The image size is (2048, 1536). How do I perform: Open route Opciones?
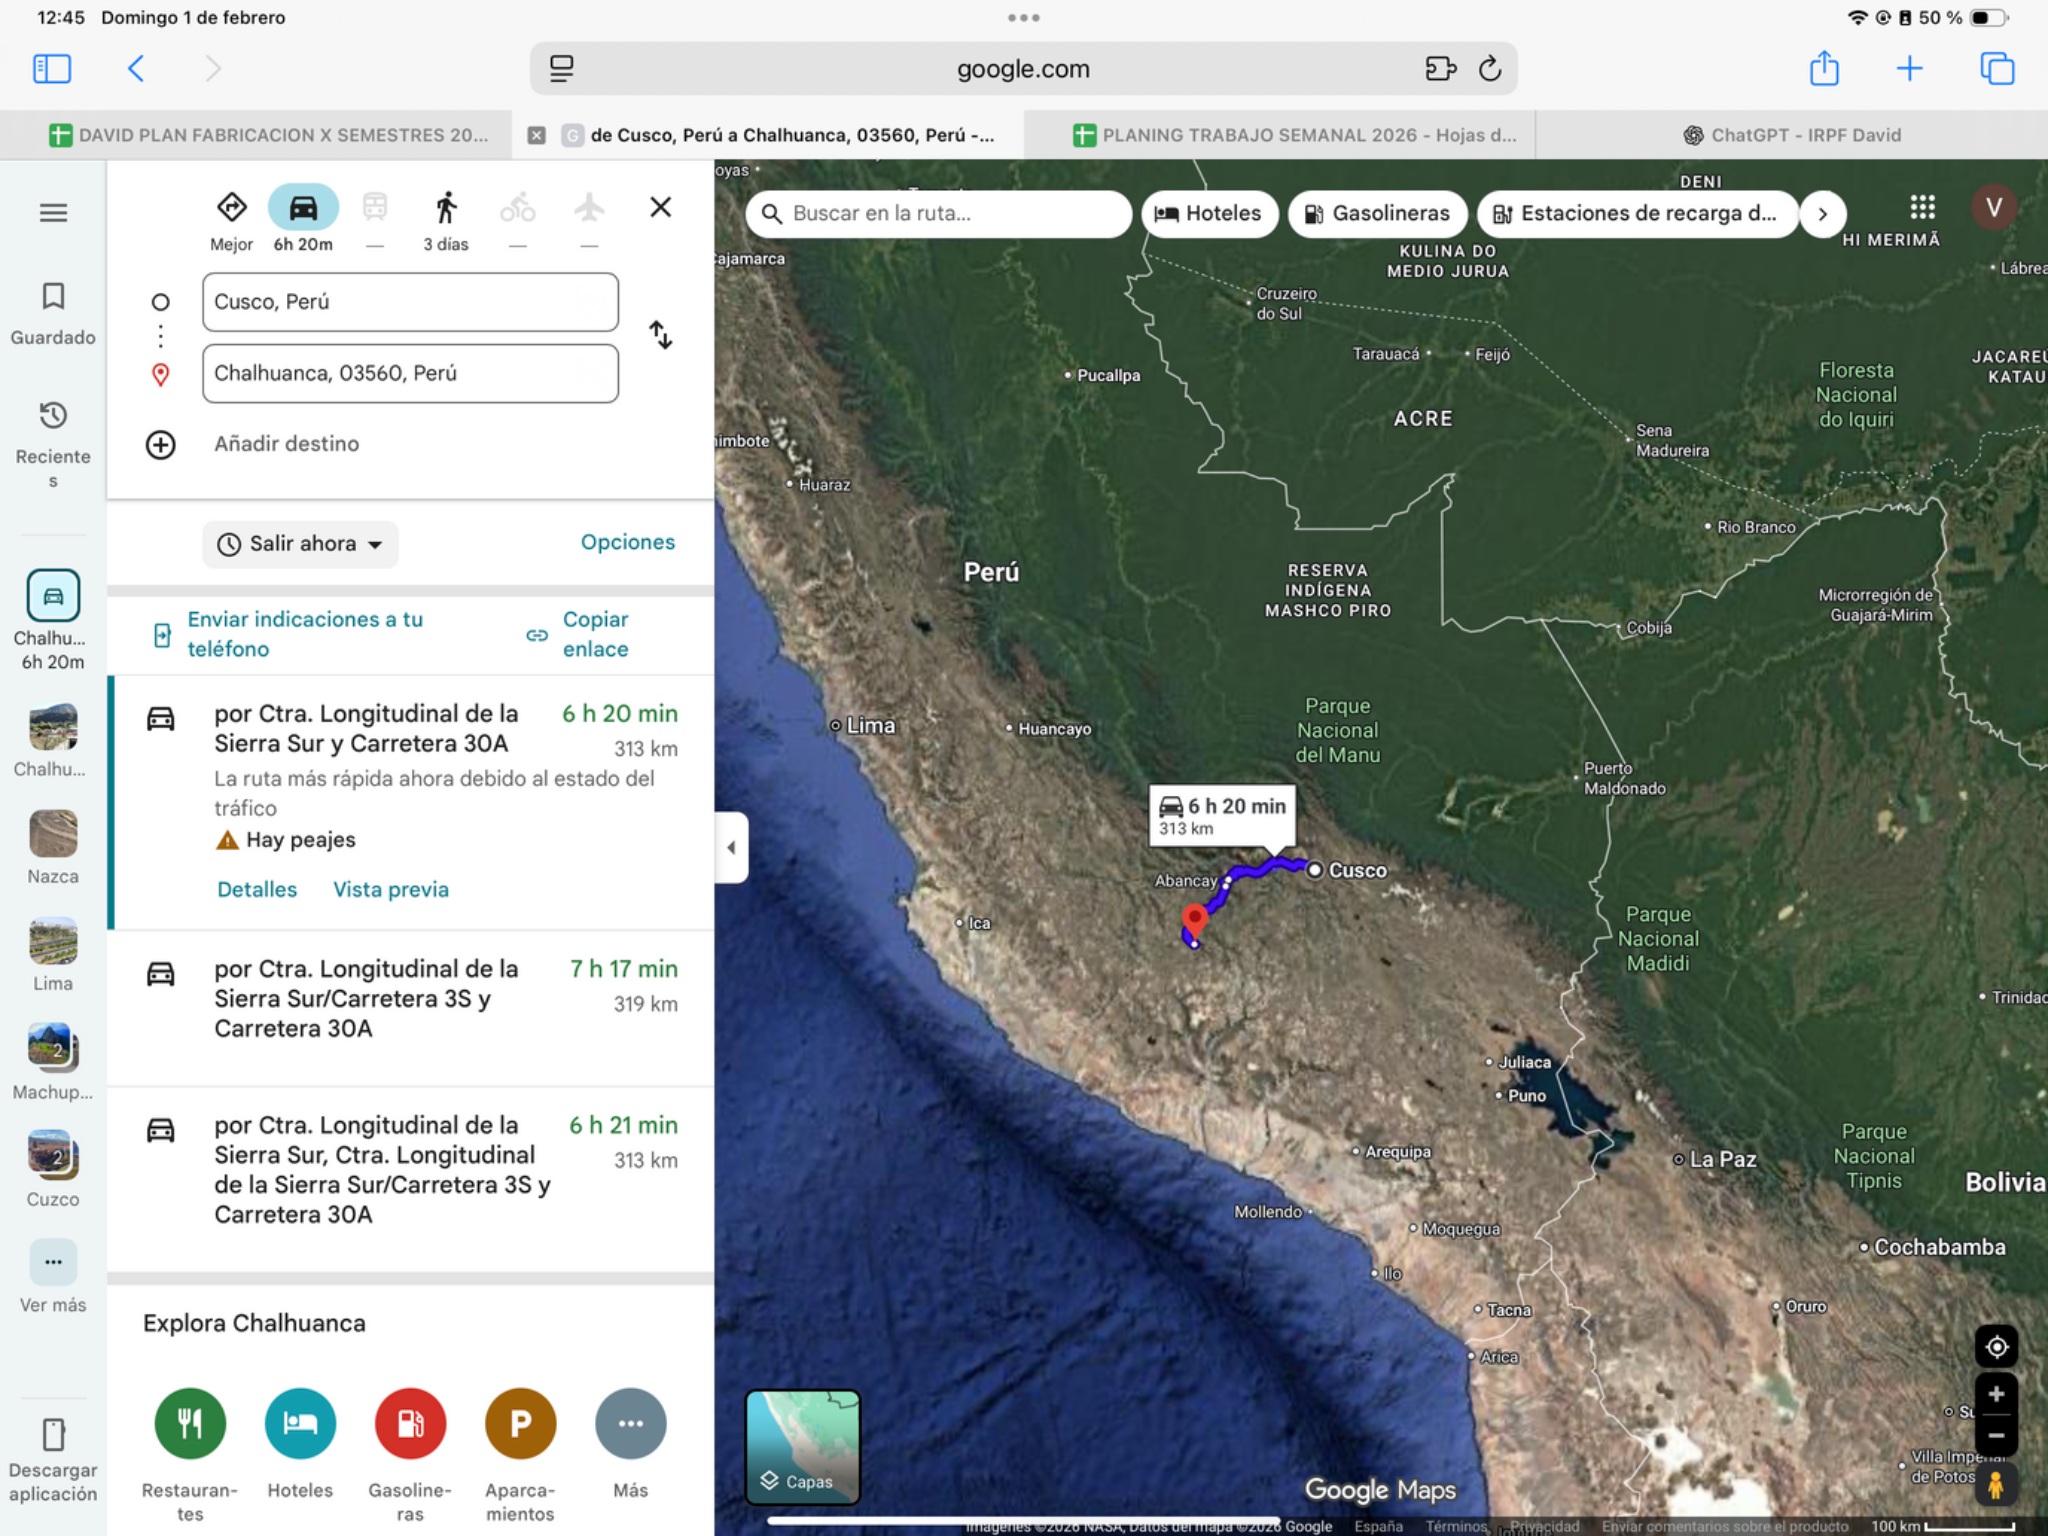[628, 542]
